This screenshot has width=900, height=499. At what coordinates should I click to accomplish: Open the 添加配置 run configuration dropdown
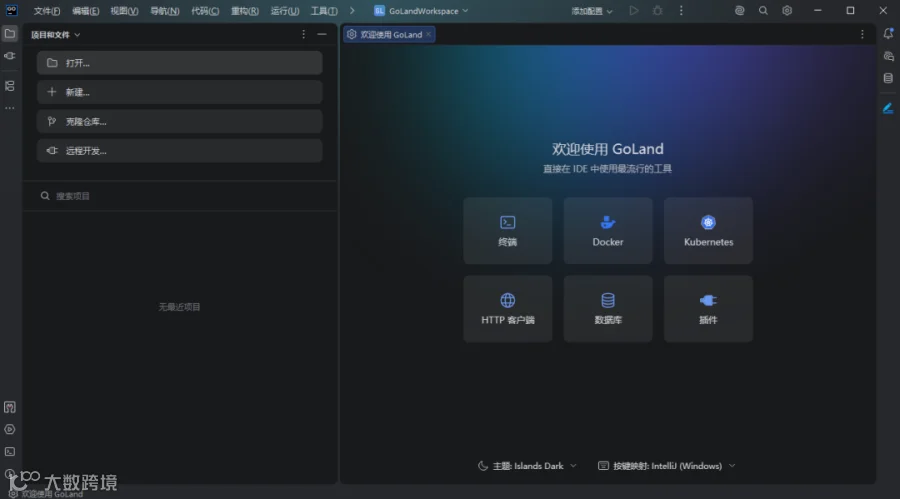pyautogui.click(x=592, y=11)
